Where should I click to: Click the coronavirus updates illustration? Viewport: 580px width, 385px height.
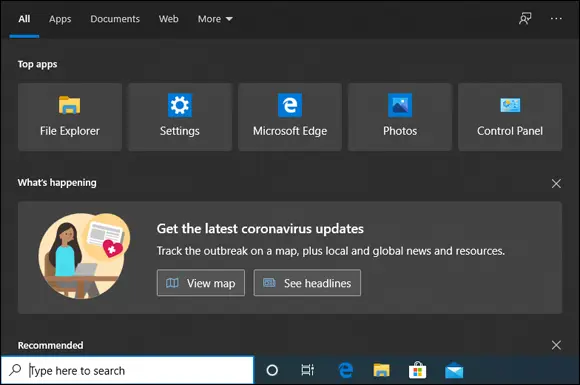pos(85,256)
